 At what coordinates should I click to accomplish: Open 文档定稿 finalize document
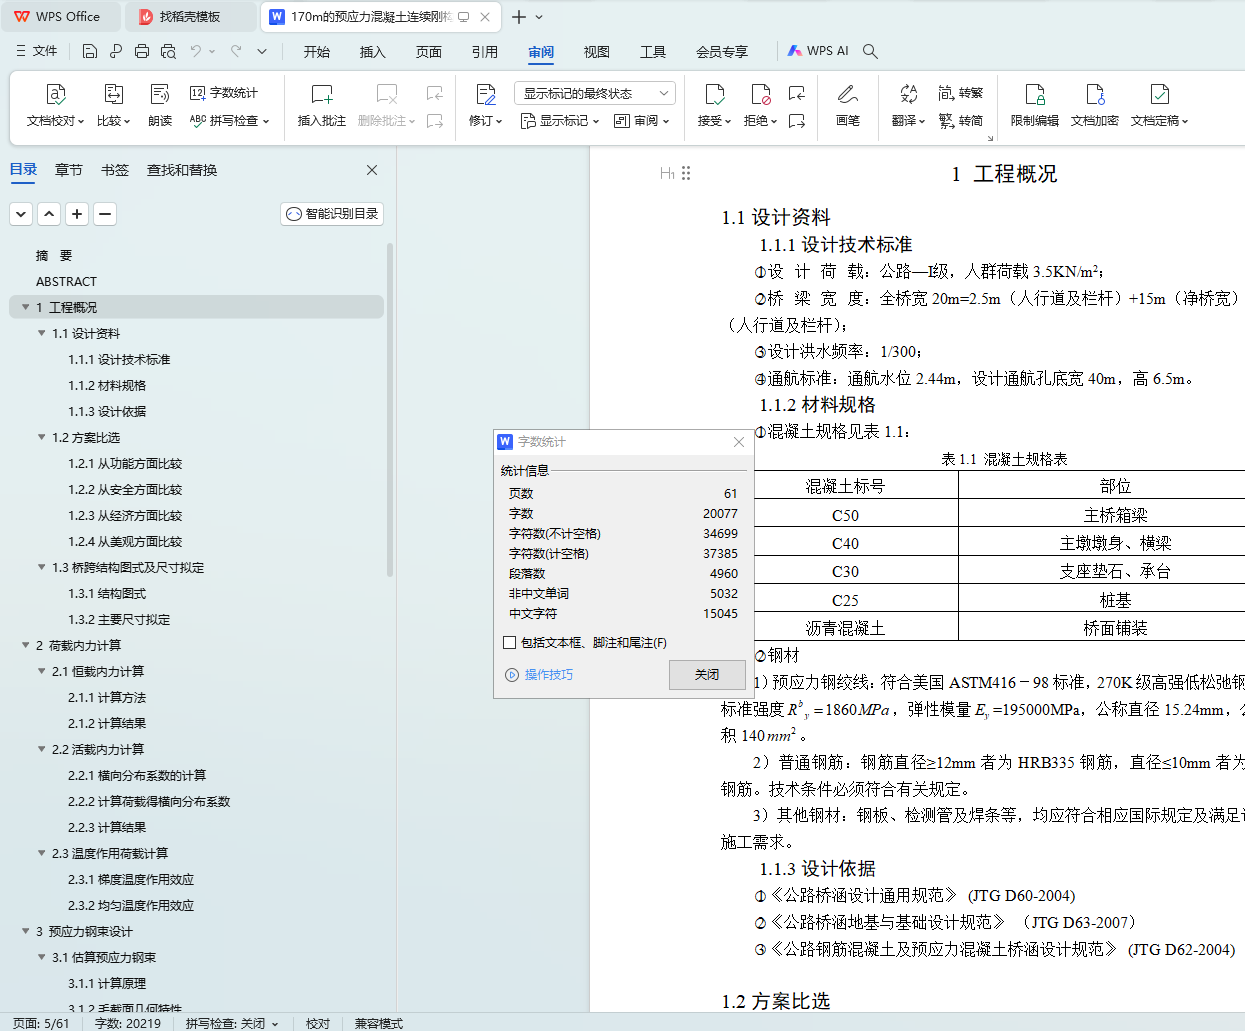click(1159, 106)
